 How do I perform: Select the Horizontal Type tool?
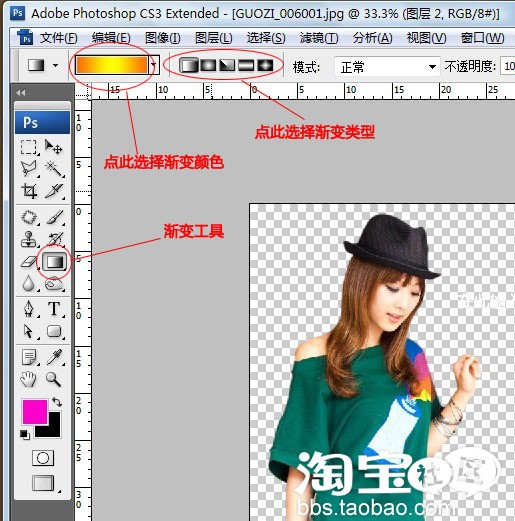(54, 309)
